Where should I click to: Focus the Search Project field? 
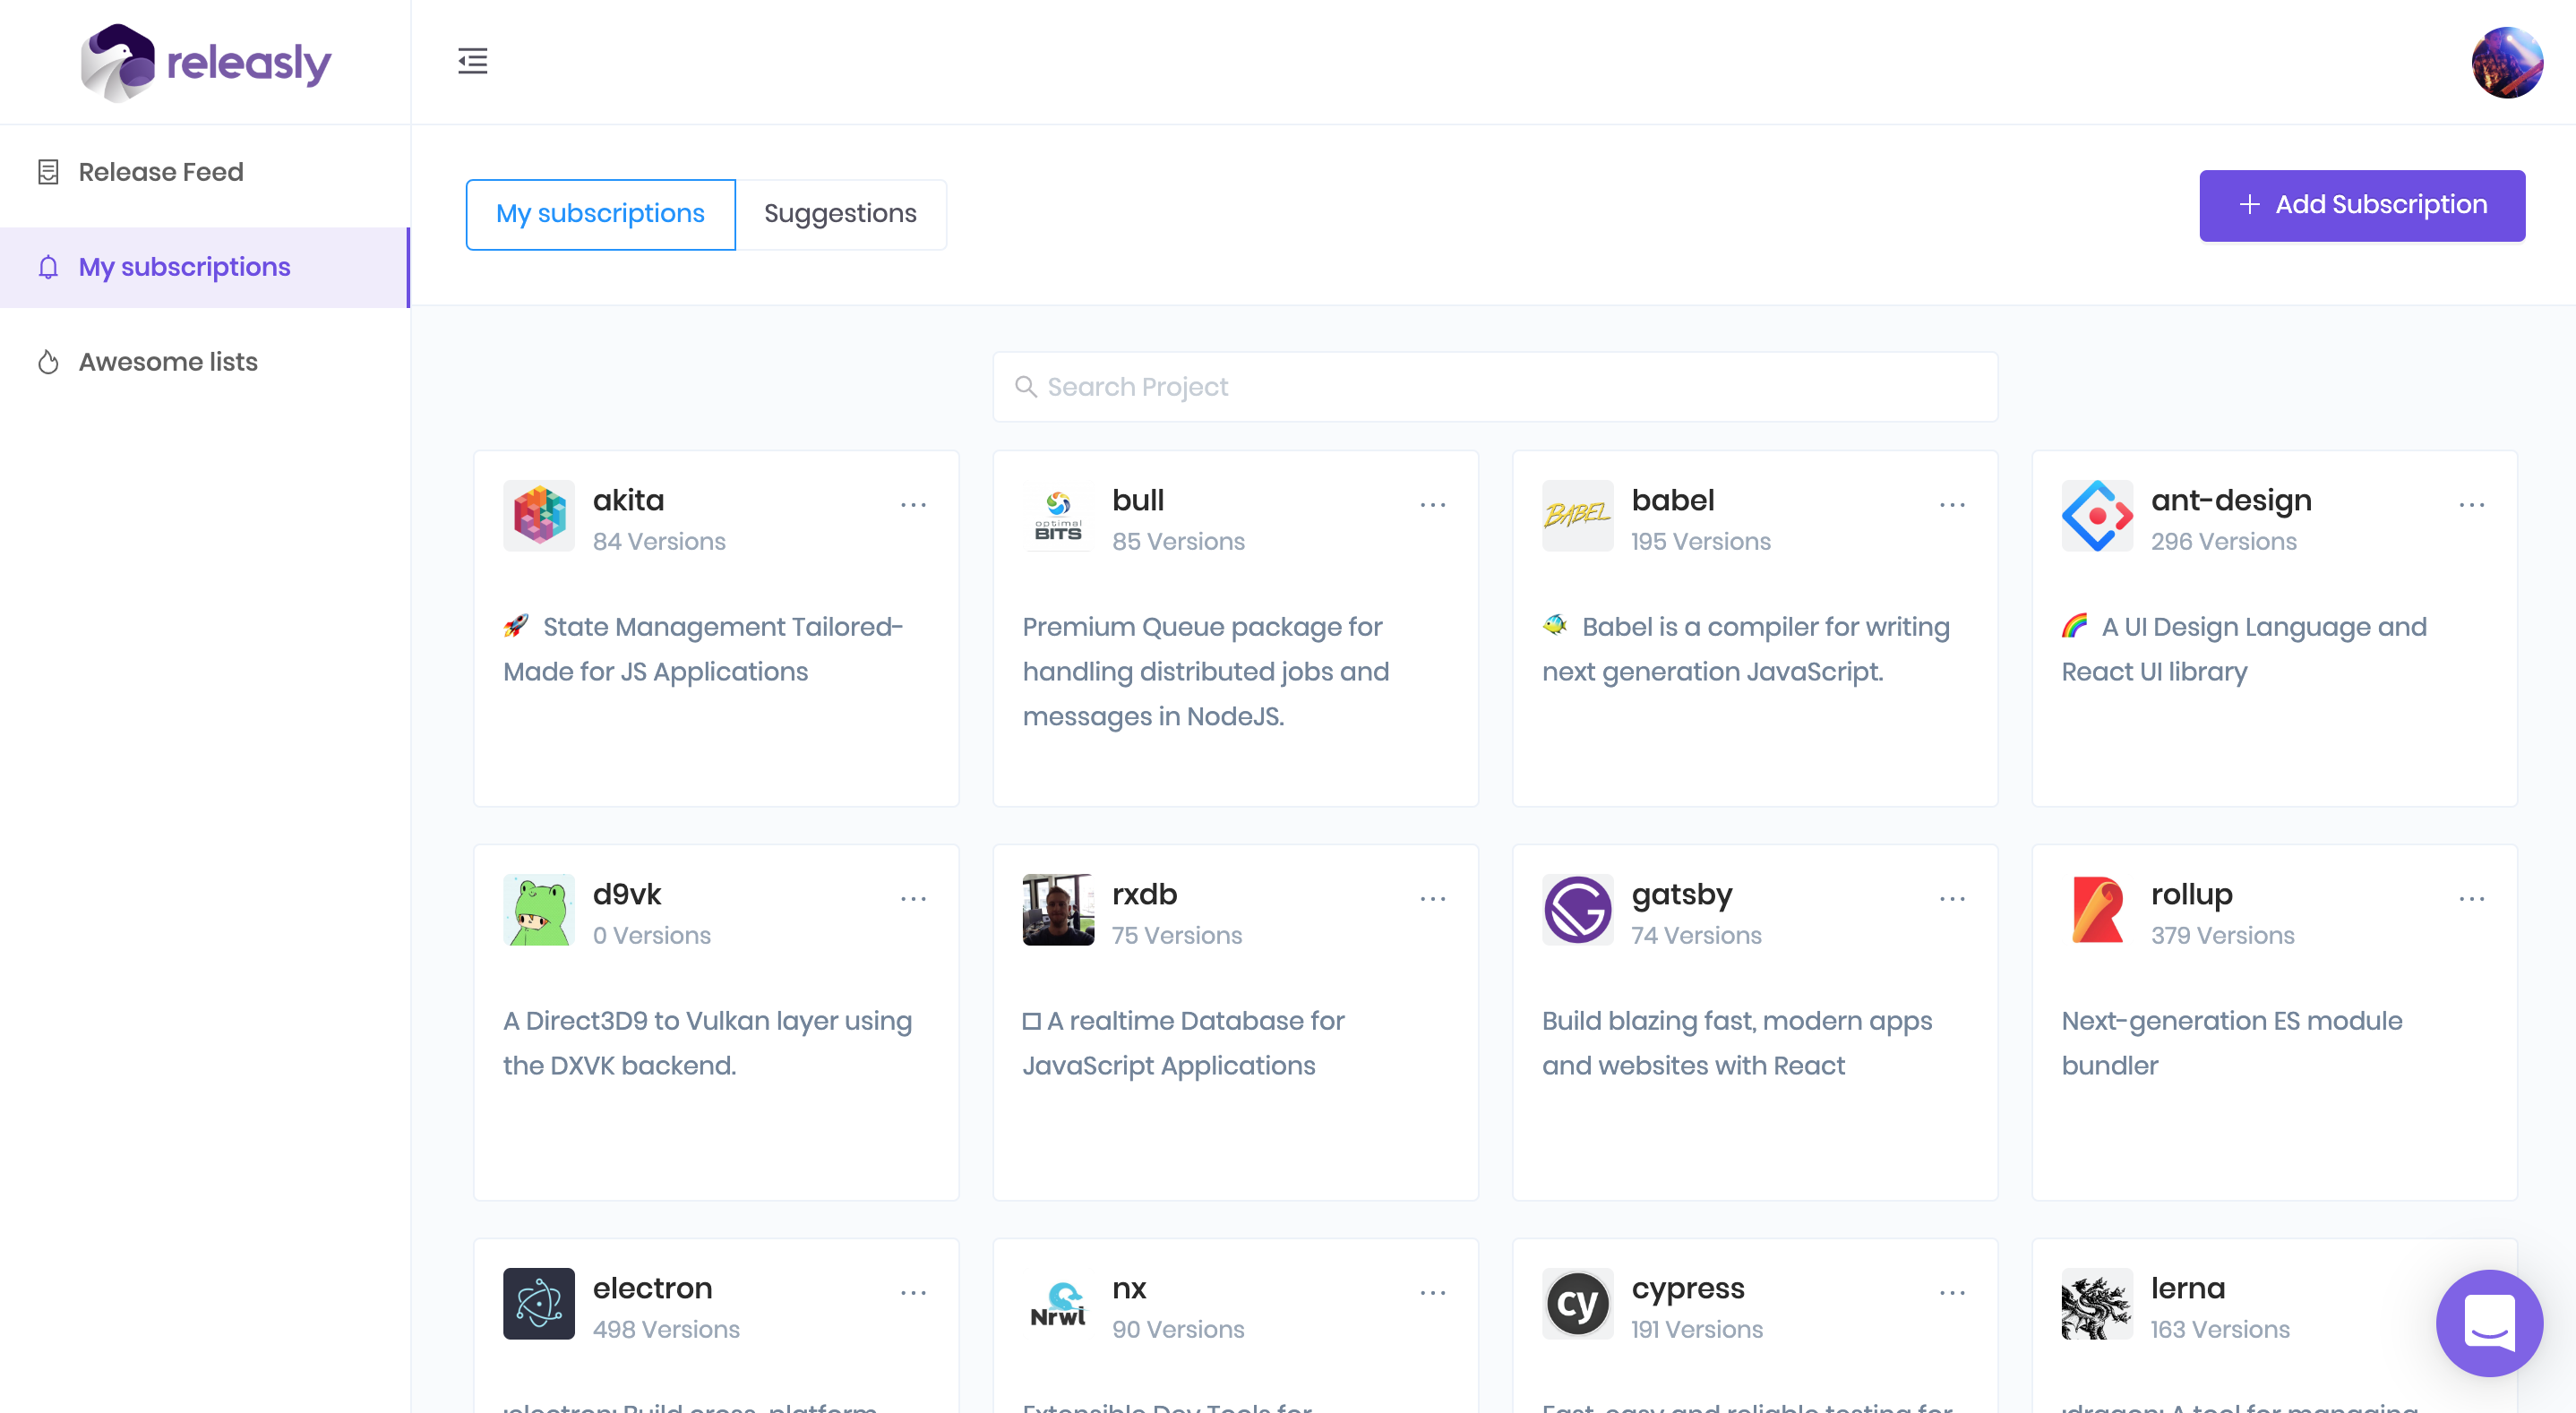click(1494, 387)
